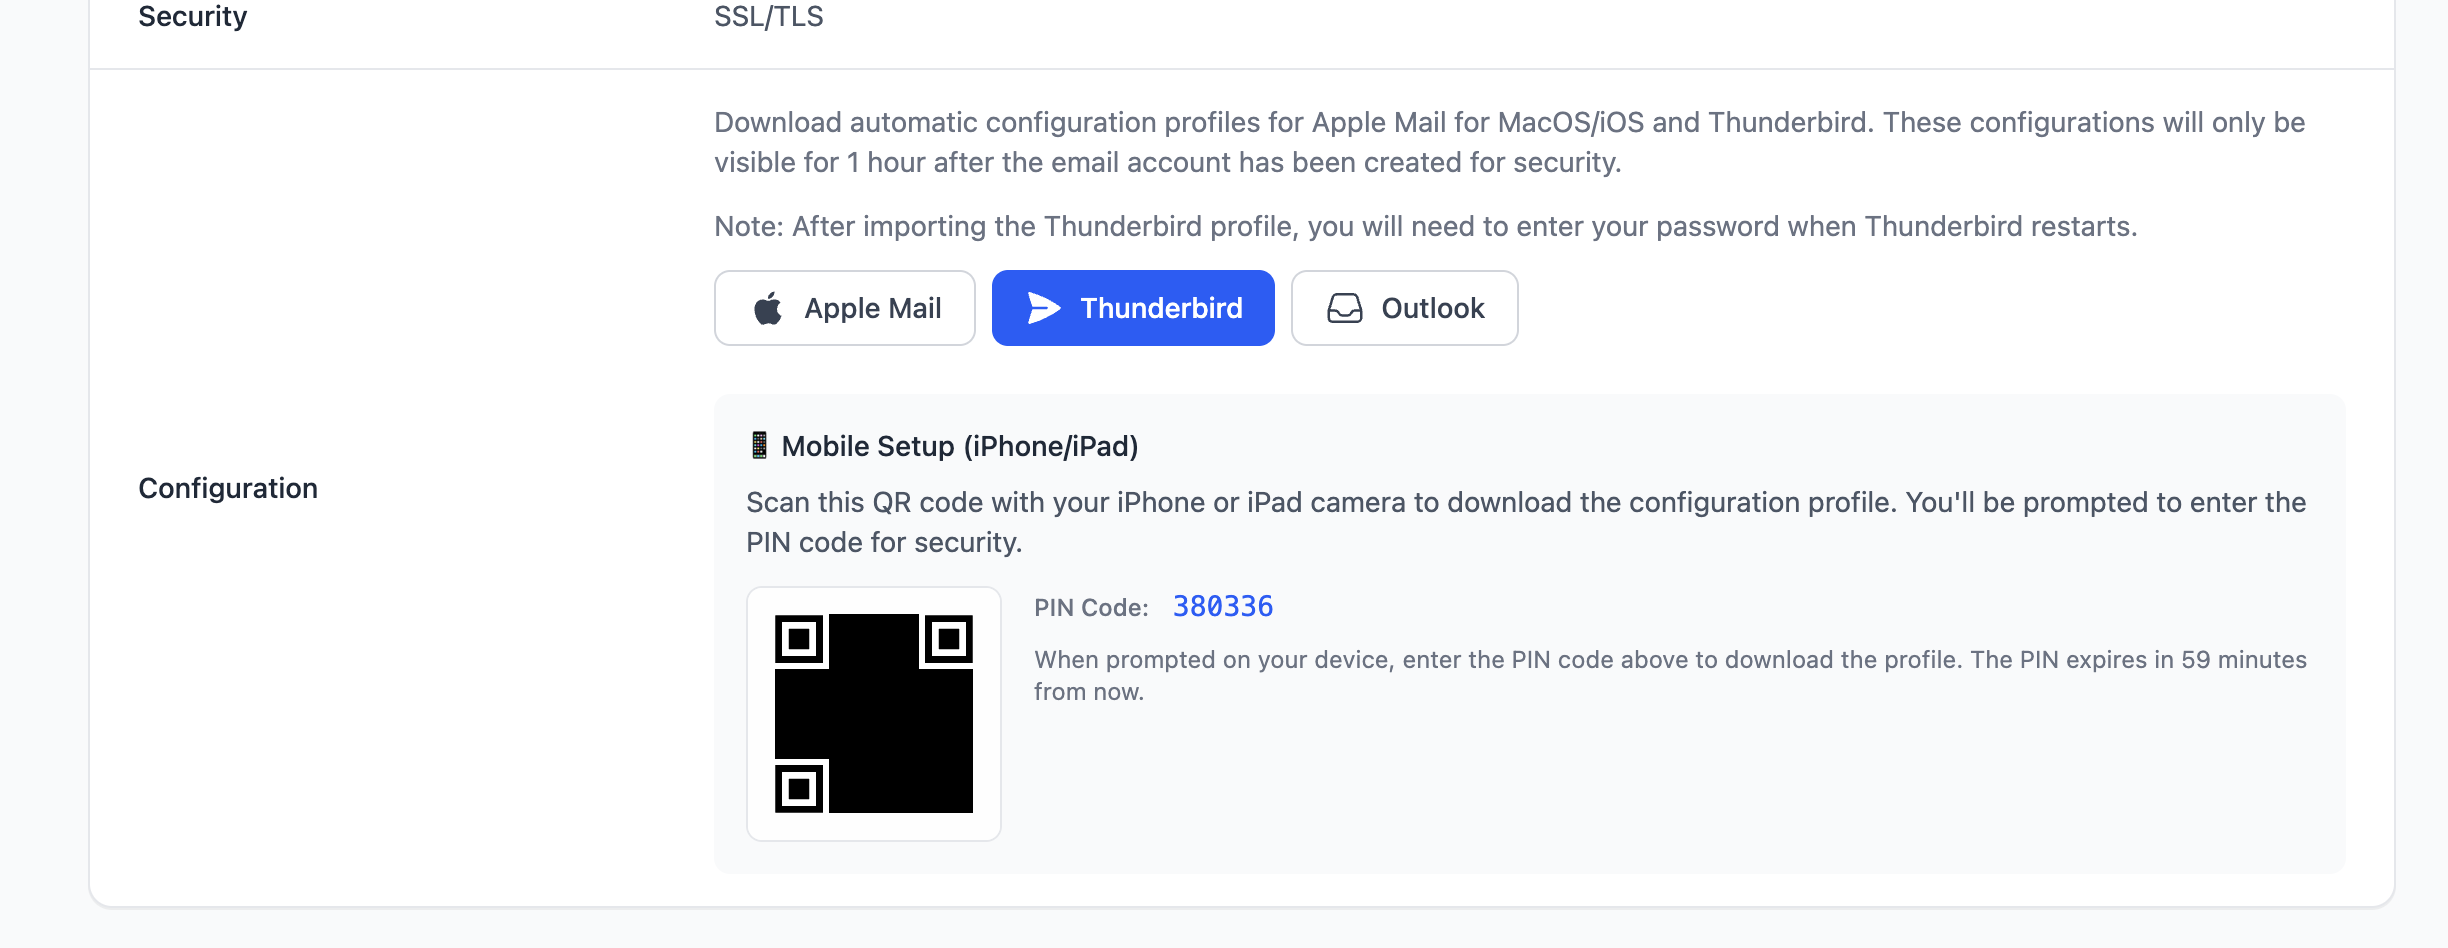
Task: Select the SSL/TLS security value
Action: (767, 16)
